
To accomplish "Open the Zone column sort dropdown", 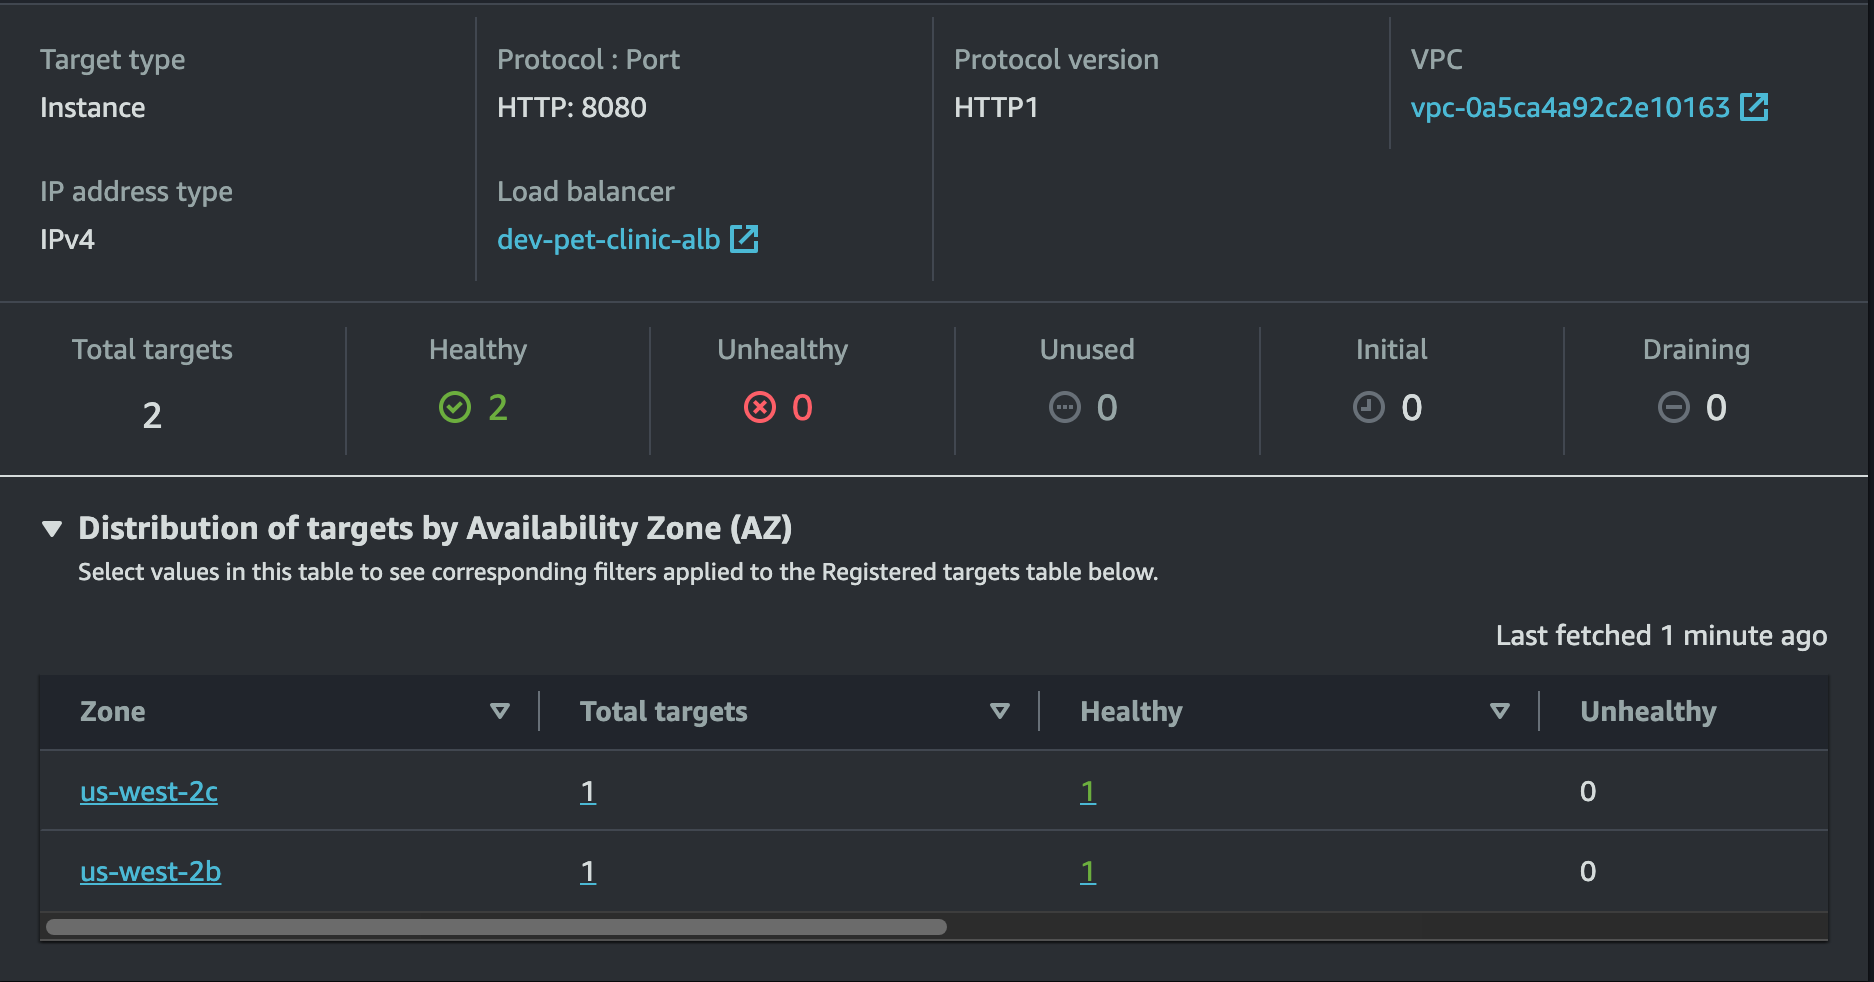I will [x=500, y=711].
